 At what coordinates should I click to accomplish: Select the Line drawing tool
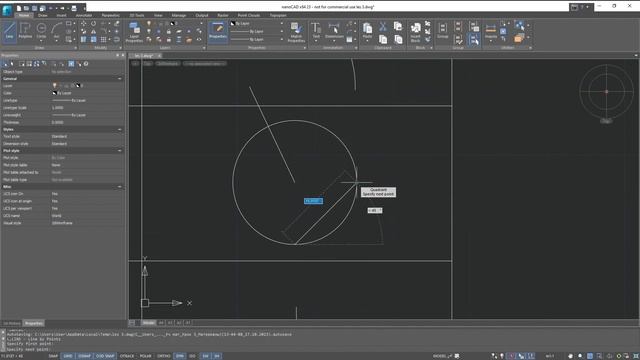point(9,31)
